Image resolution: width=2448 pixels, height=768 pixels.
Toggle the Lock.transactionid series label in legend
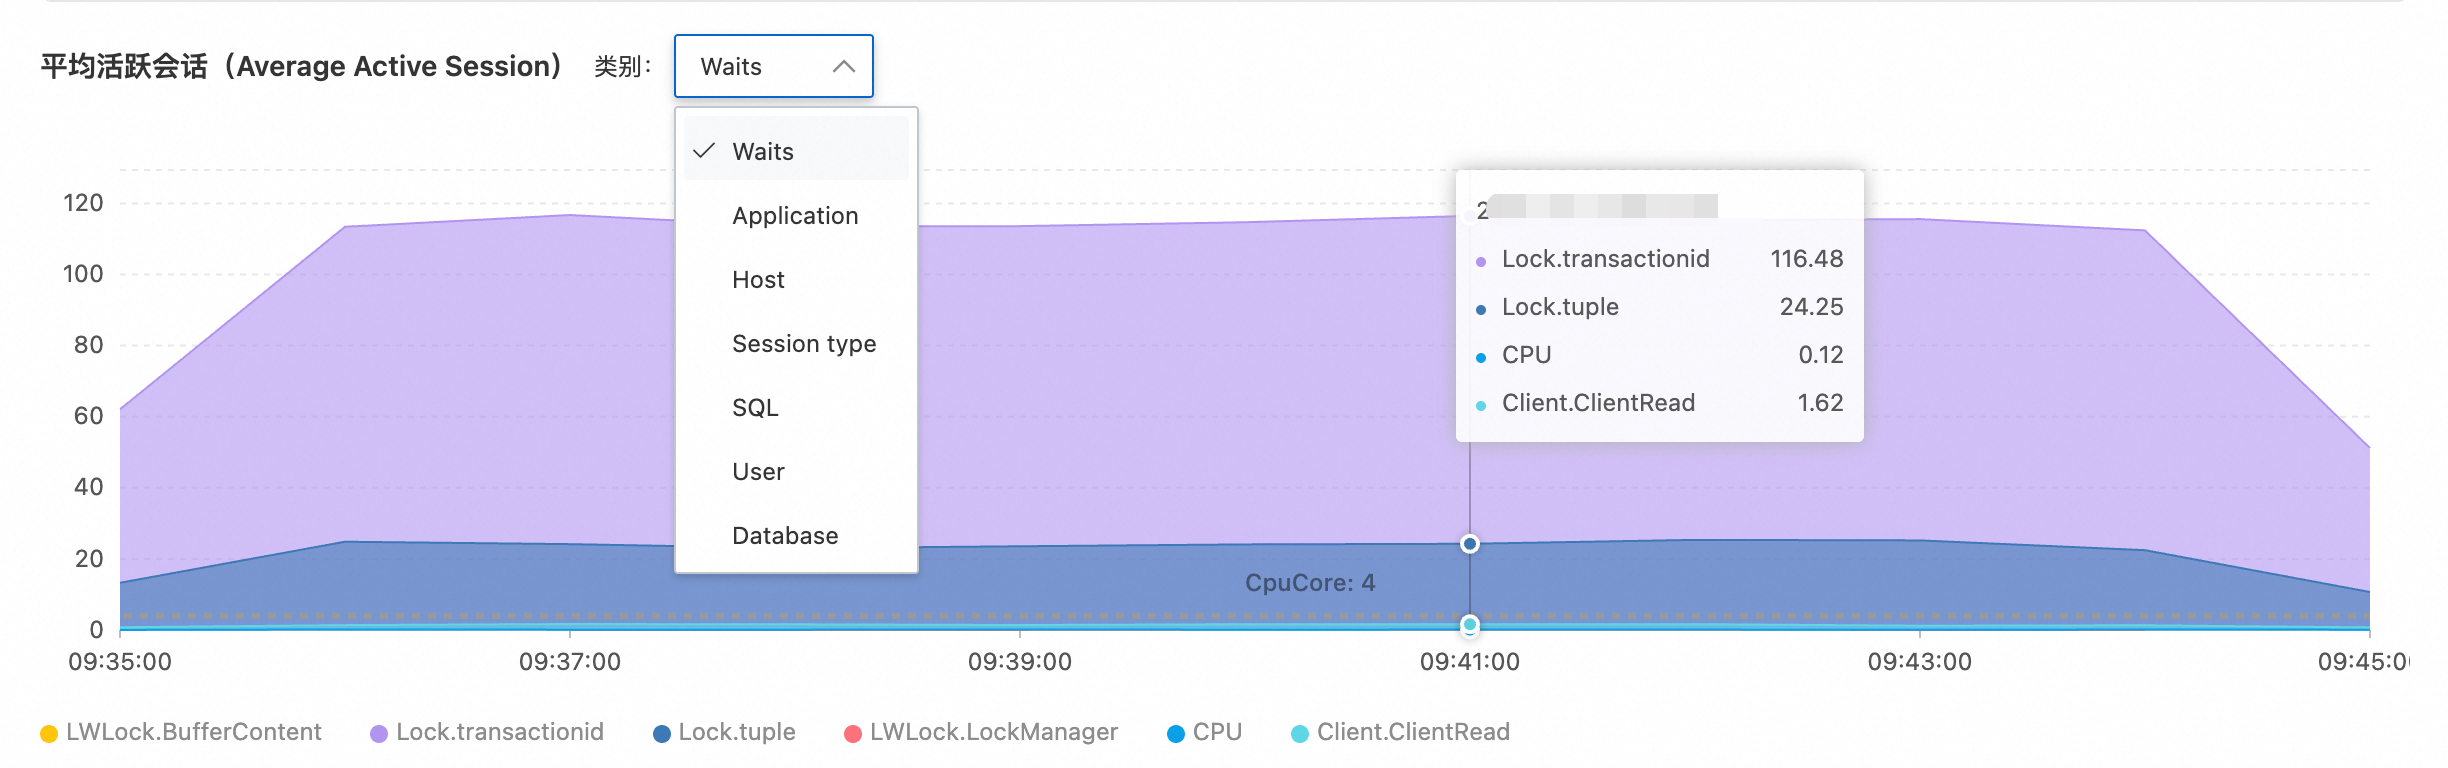tap(499, 732)
